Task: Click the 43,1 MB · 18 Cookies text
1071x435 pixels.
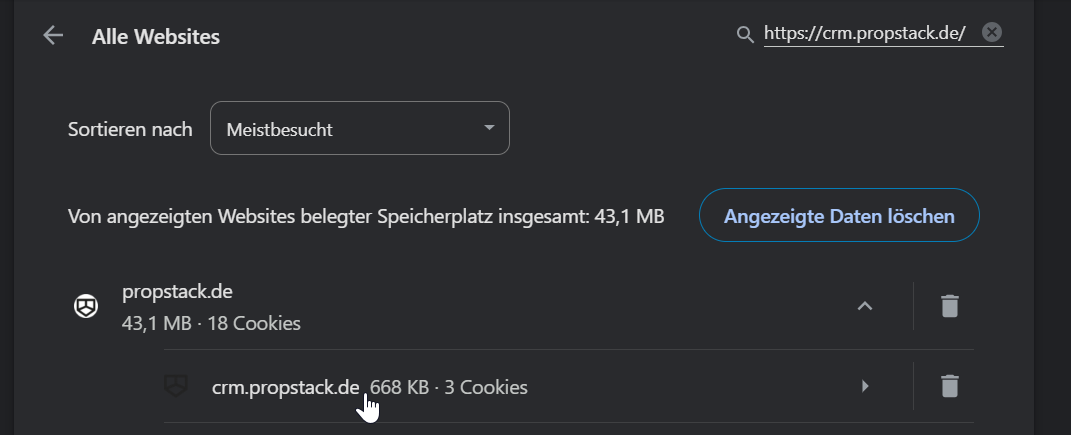Action: tap(211, 323)
